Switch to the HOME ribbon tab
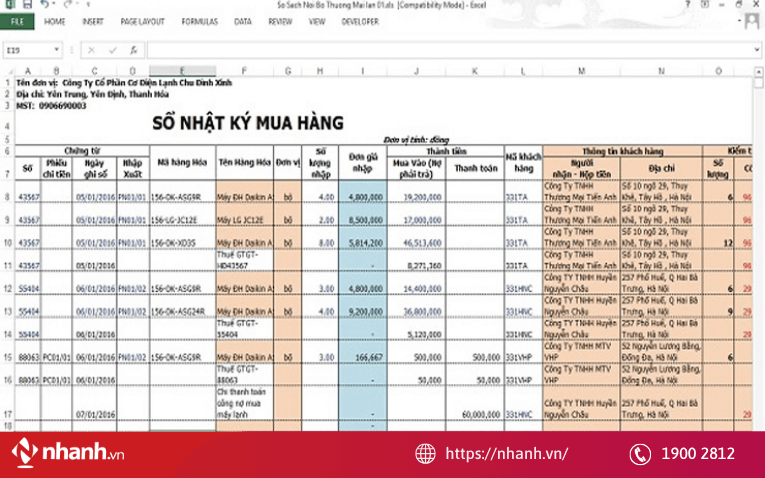The image size is (765, 478). (55, 22)
